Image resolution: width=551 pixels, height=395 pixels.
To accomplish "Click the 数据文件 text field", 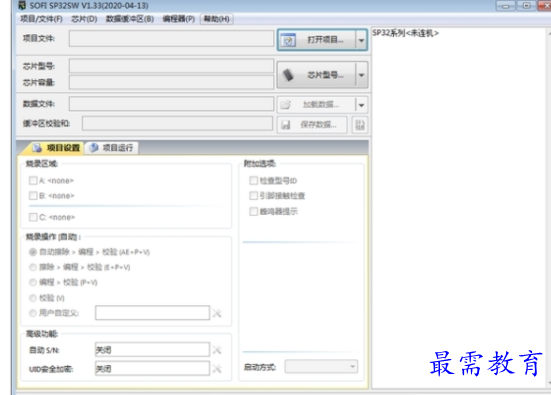I will (171, 104).
